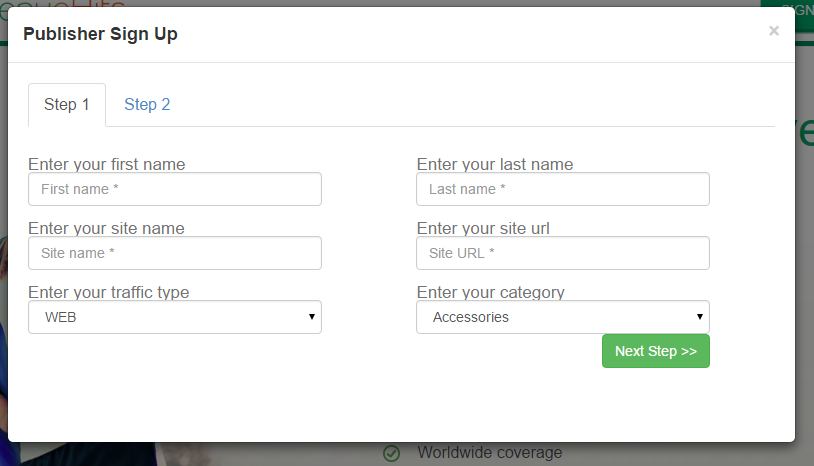Click into the Site URL field
The height and width of the screenshot is (466, 814).
[563, 253]
